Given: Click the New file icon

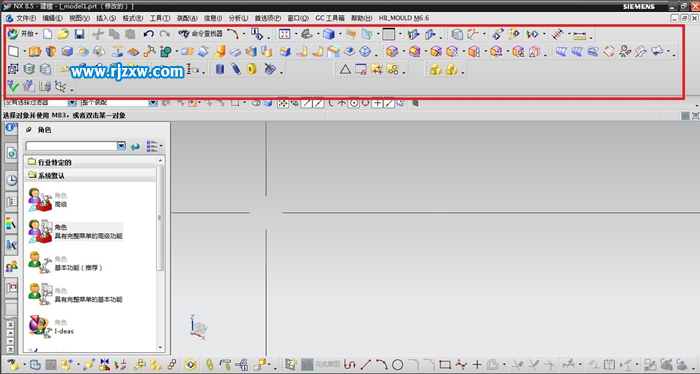Looking at the screenshot, I should (47, 34).
